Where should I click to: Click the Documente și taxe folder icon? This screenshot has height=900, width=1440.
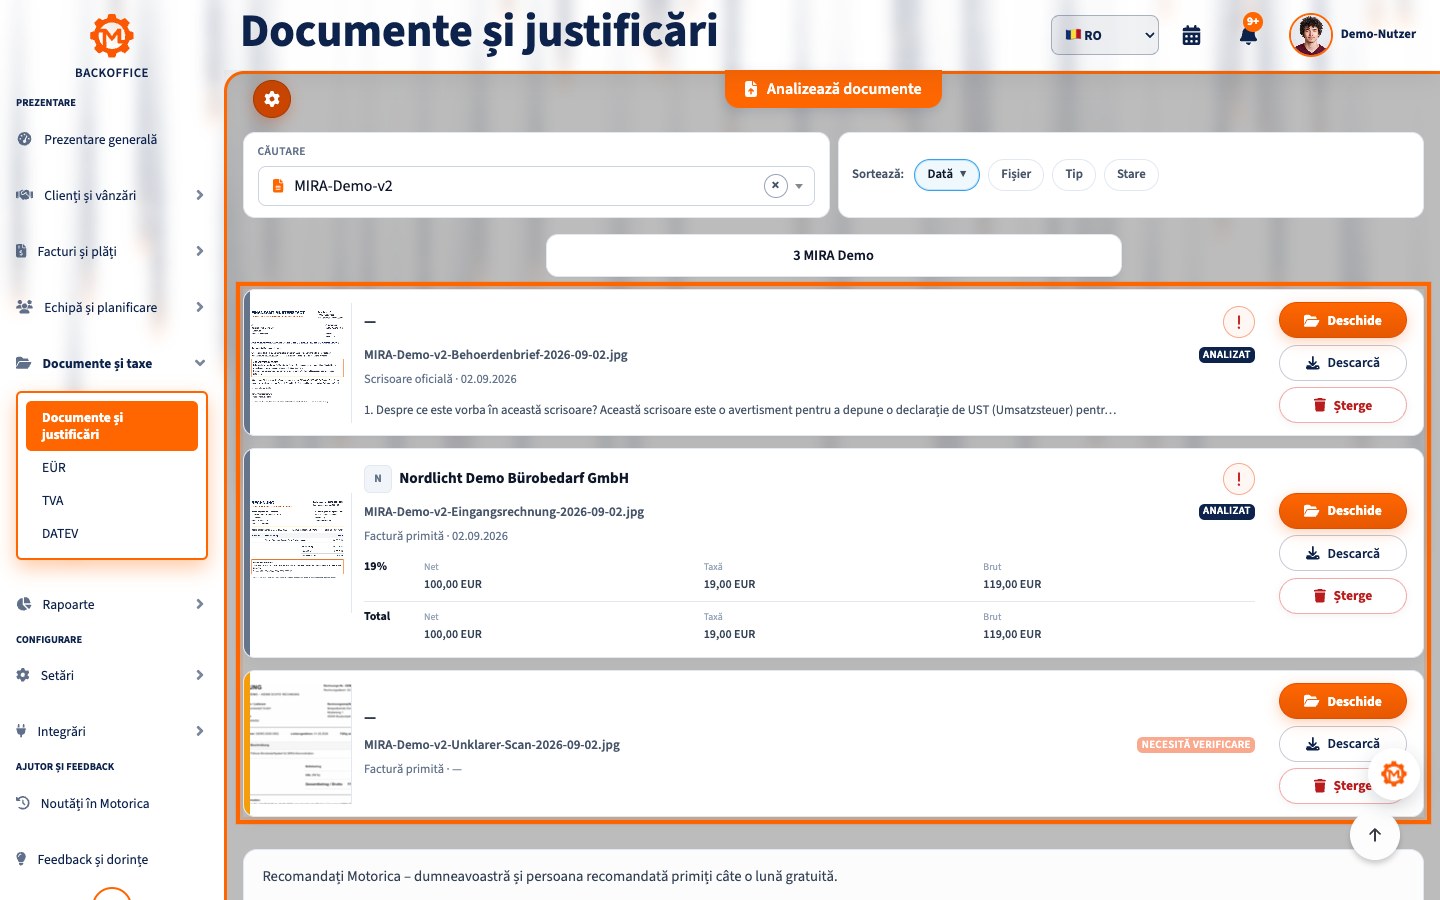[x=23, y=363]
